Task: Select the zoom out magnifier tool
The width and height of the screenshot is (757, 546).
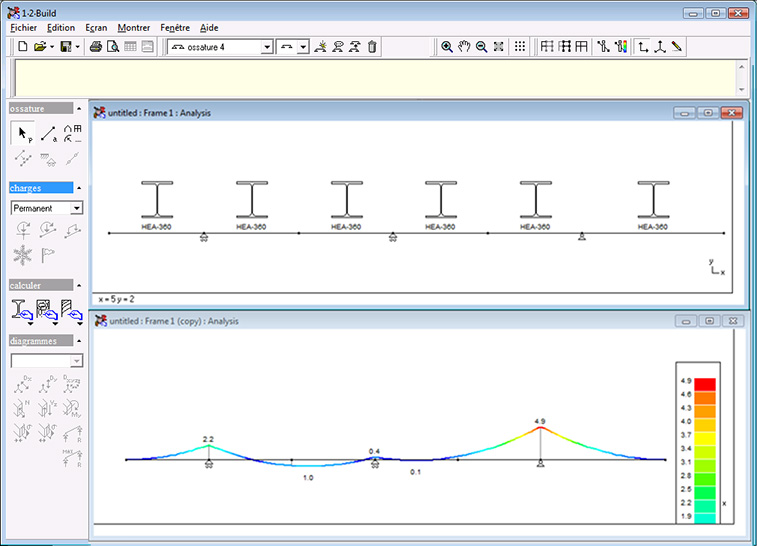Action: (481, 47)
